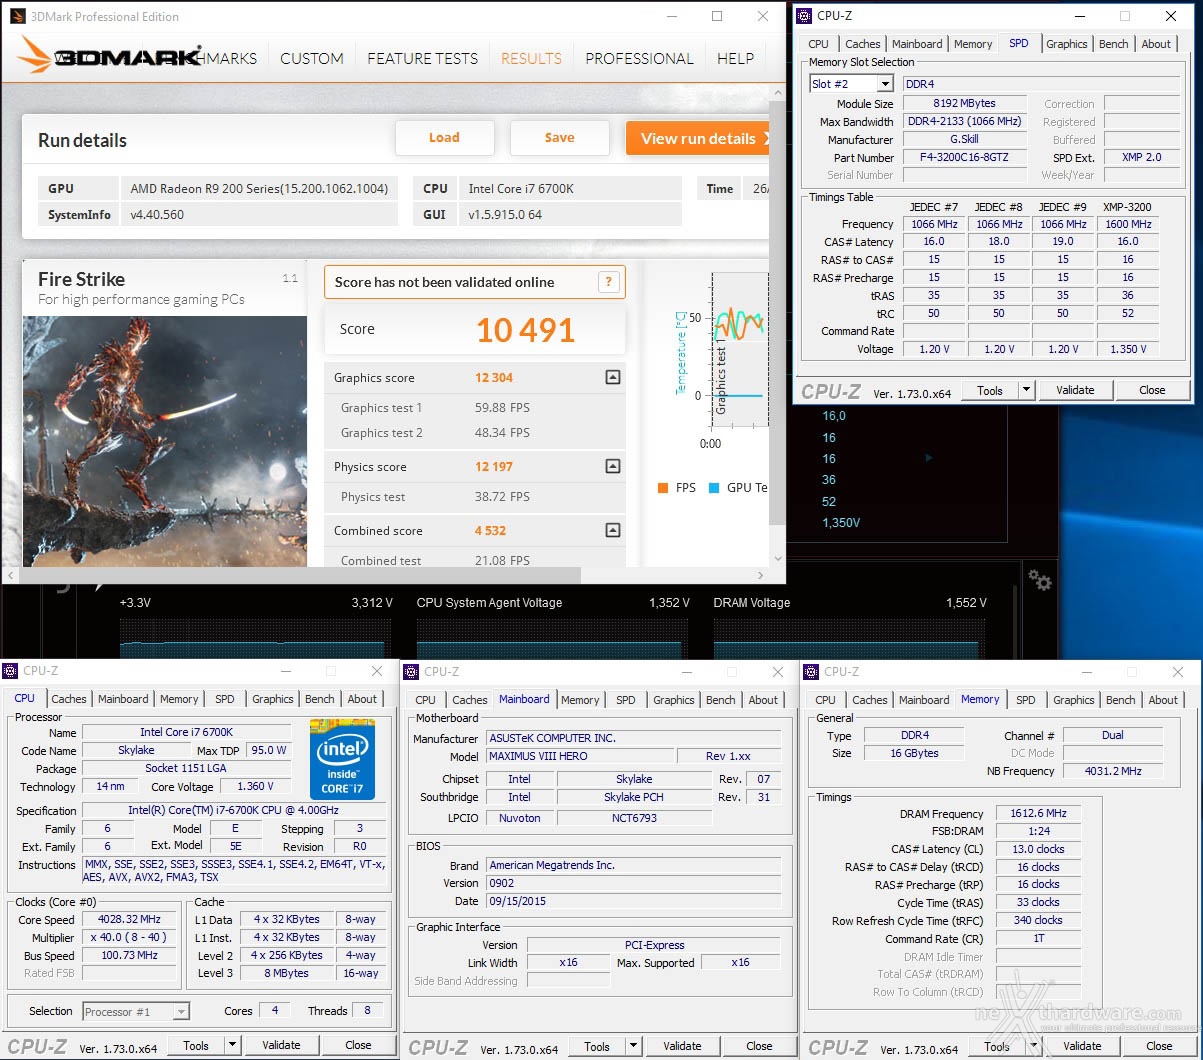Go to the PROFESSIONAL tab in 3DMark
This screenshot has height=1060, width=1203.
point(640,58)
